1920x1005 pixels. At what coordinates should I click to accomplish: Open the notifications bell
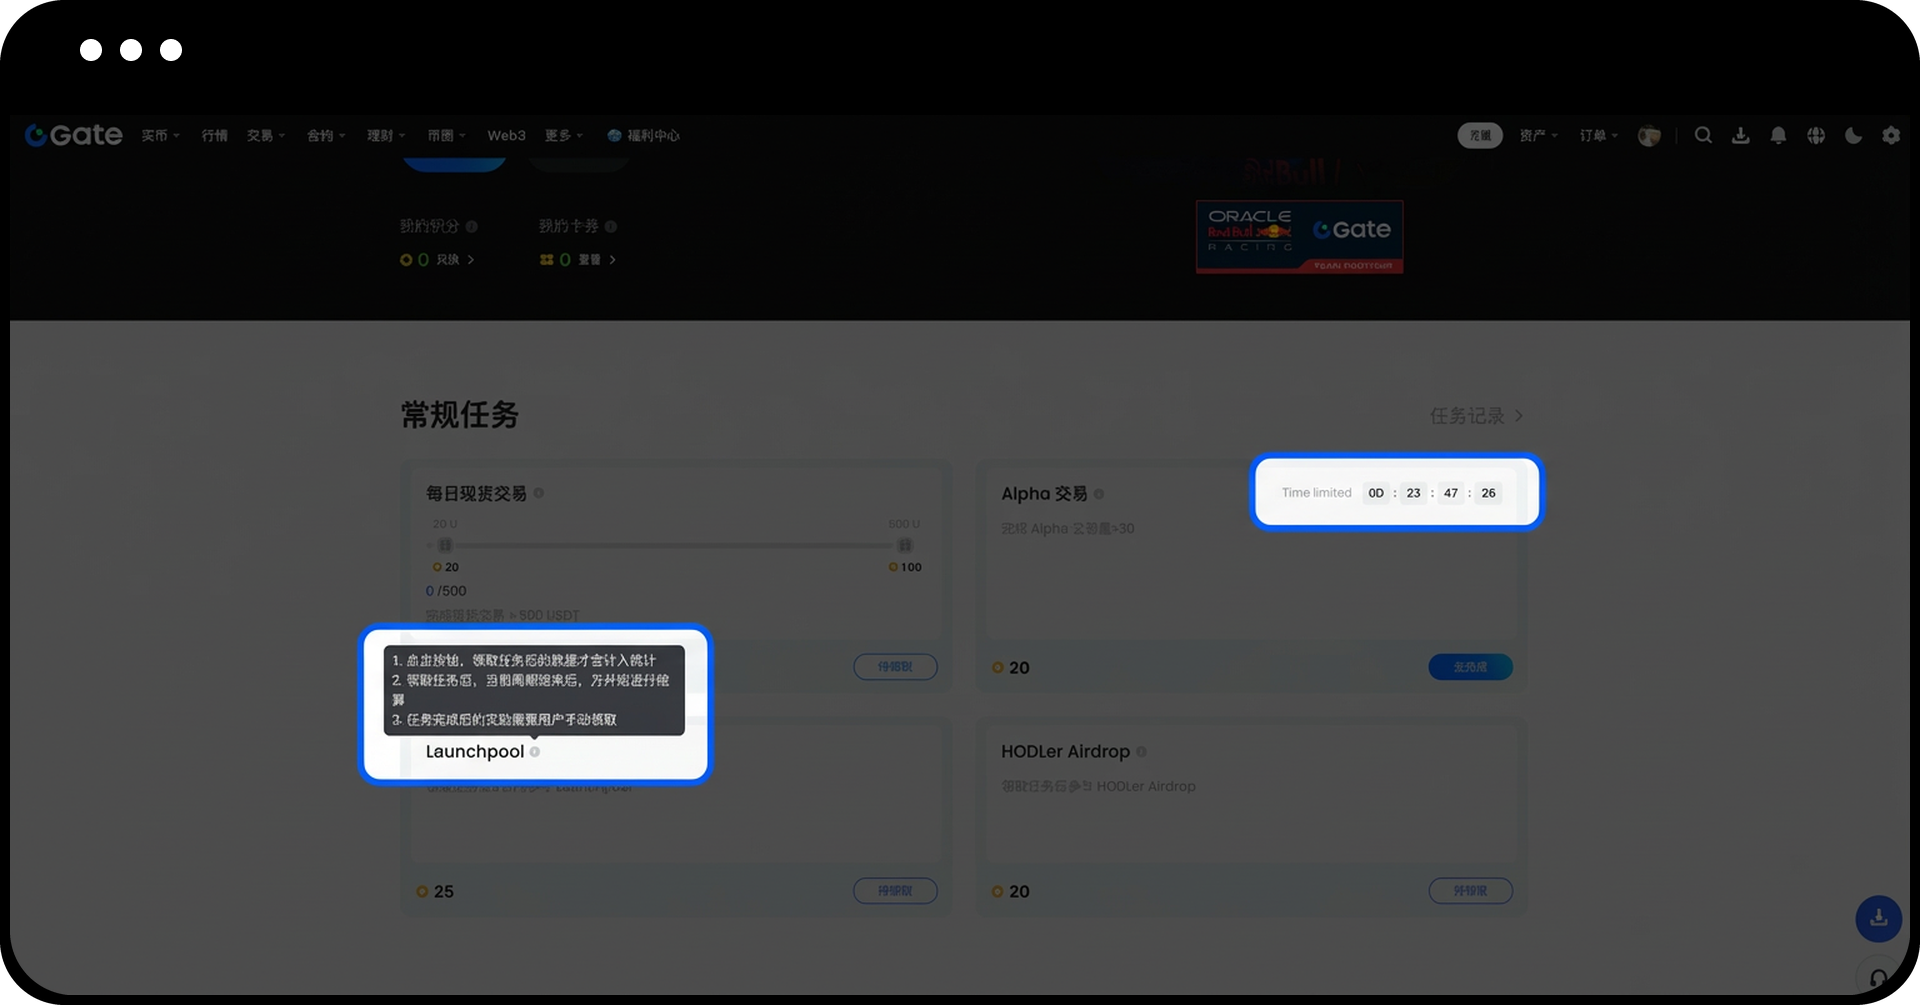click(1778, 135)
